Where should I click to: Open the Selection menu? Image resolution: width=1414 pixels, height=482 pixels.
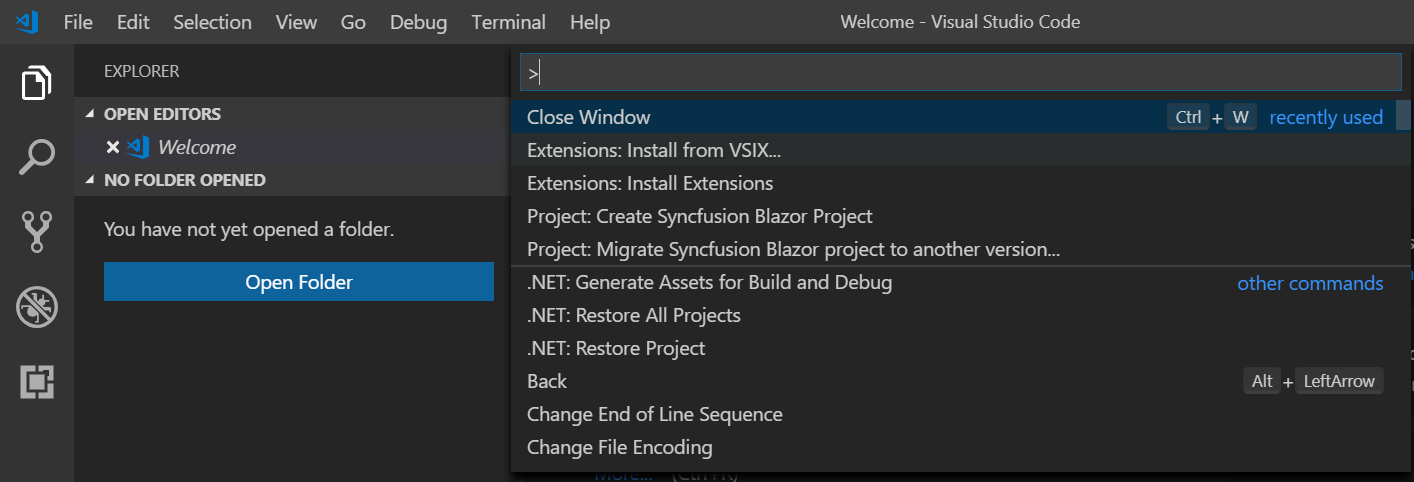[x=213, y=22]
